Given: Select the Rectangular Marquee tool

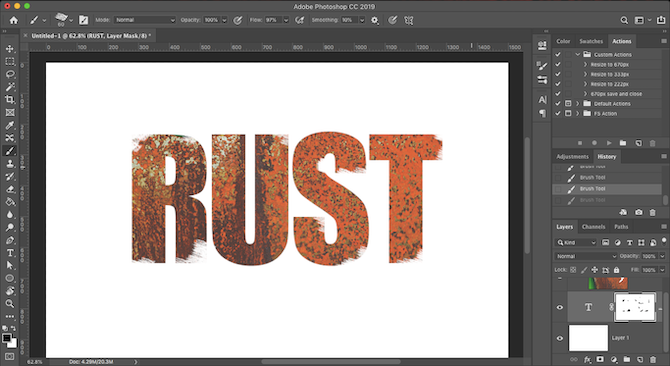Looking at the screenshot, I should [x=10, y=61].
